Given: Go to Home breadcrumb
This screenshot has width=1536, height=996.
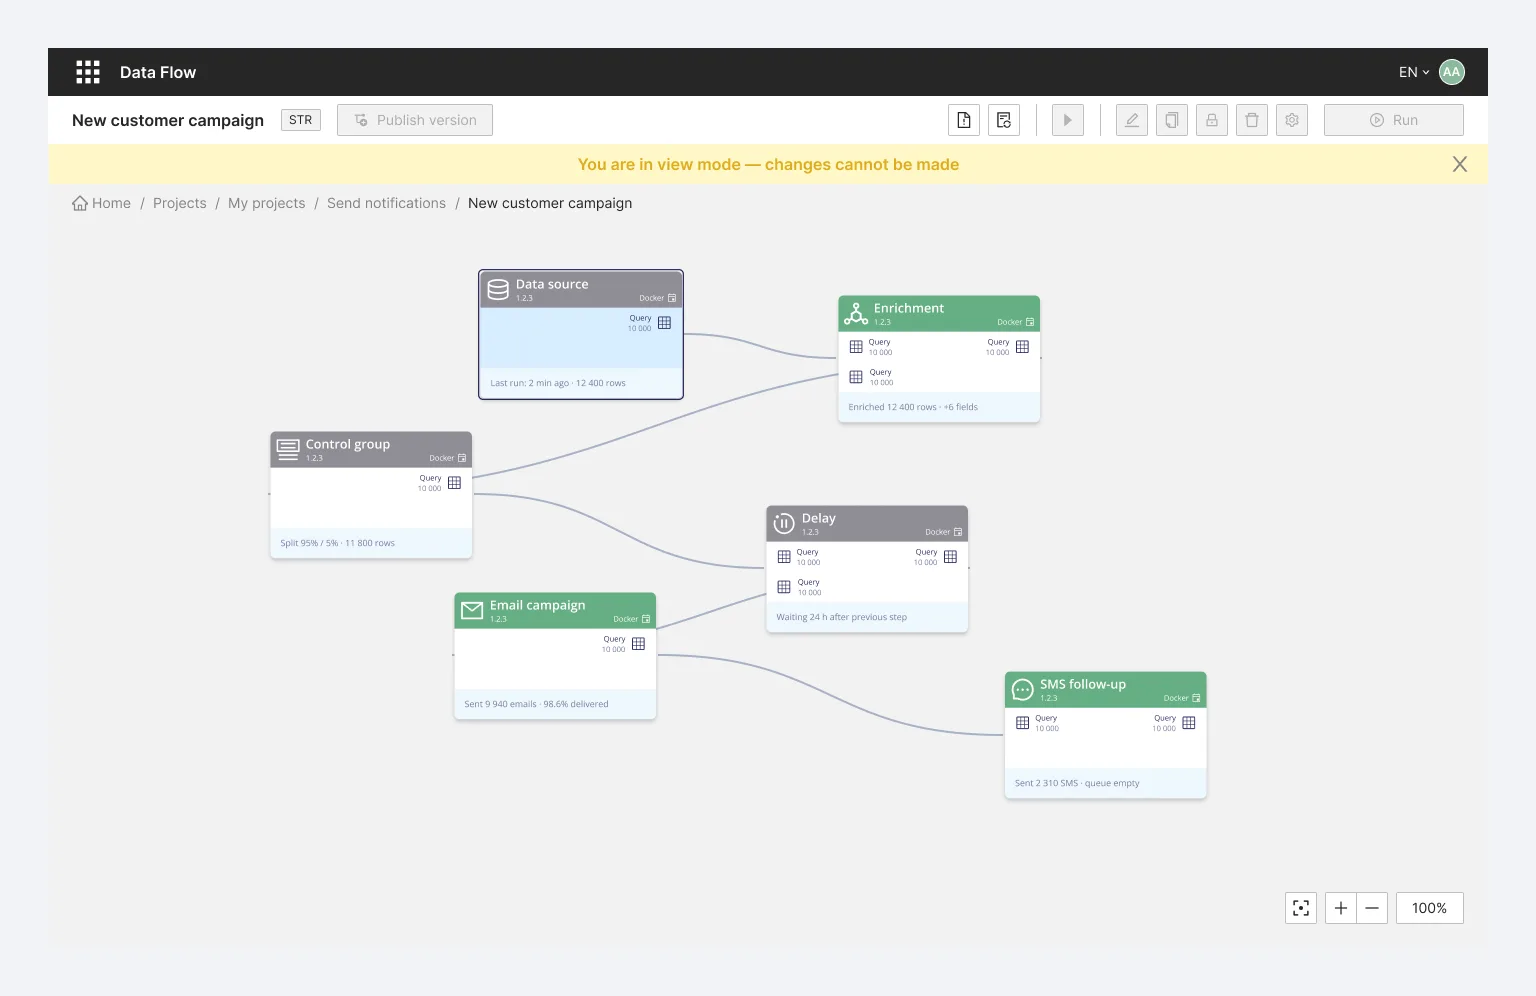Looking at the screenshot, I should [x=101, y=203].
